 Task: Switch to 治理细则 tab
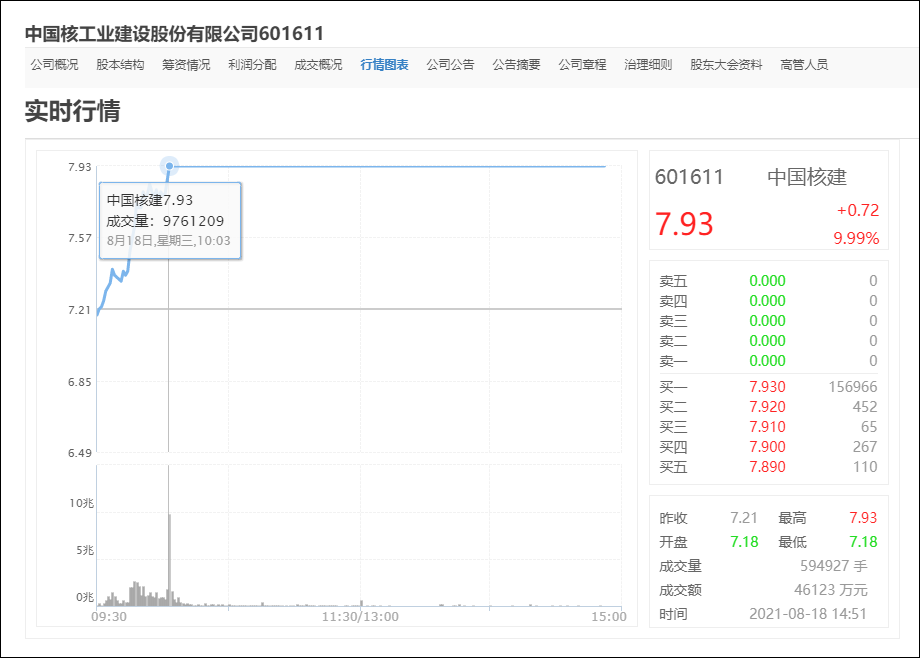[x=648, y=65]
